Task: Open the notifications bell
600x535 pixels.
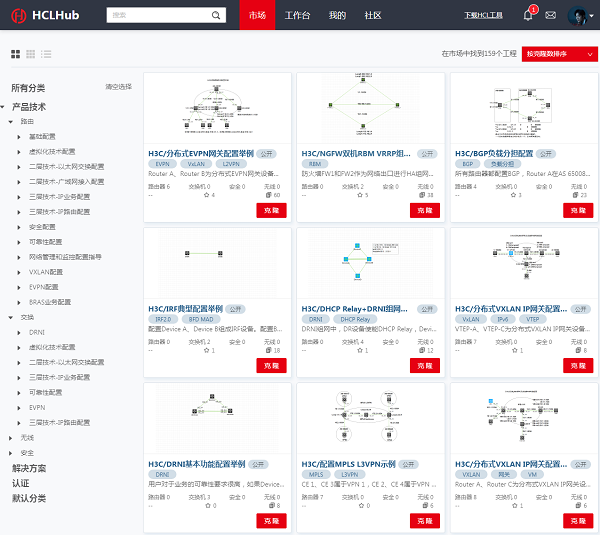Action: 528,15
